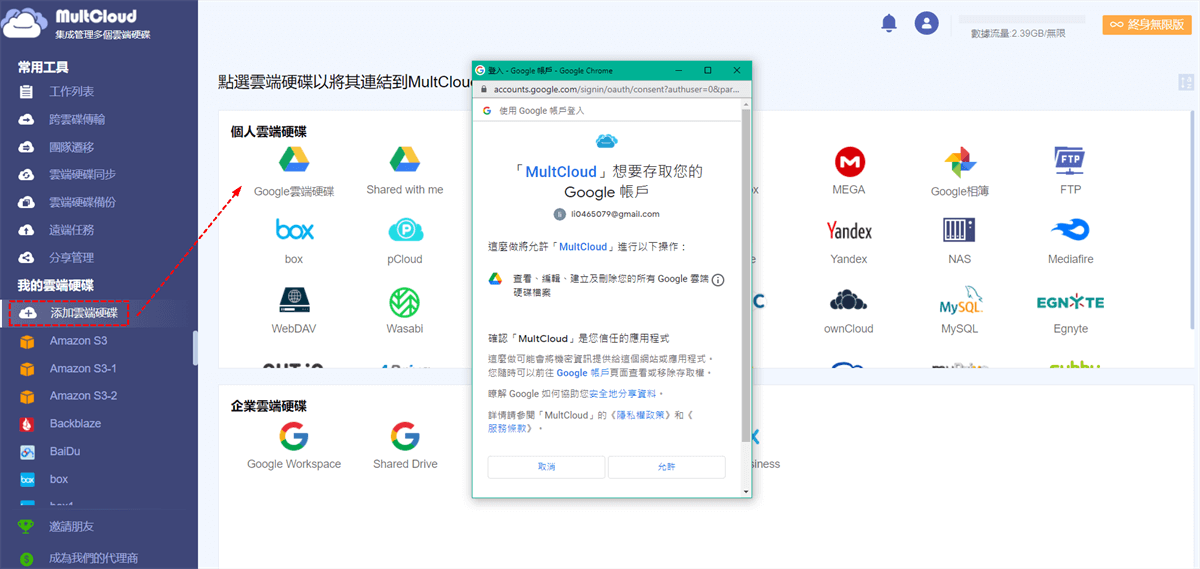Viewport: 1200px width, 569px height.
Task: Click the popup vertical scrollbar
Action: click(x=746, y=275)
